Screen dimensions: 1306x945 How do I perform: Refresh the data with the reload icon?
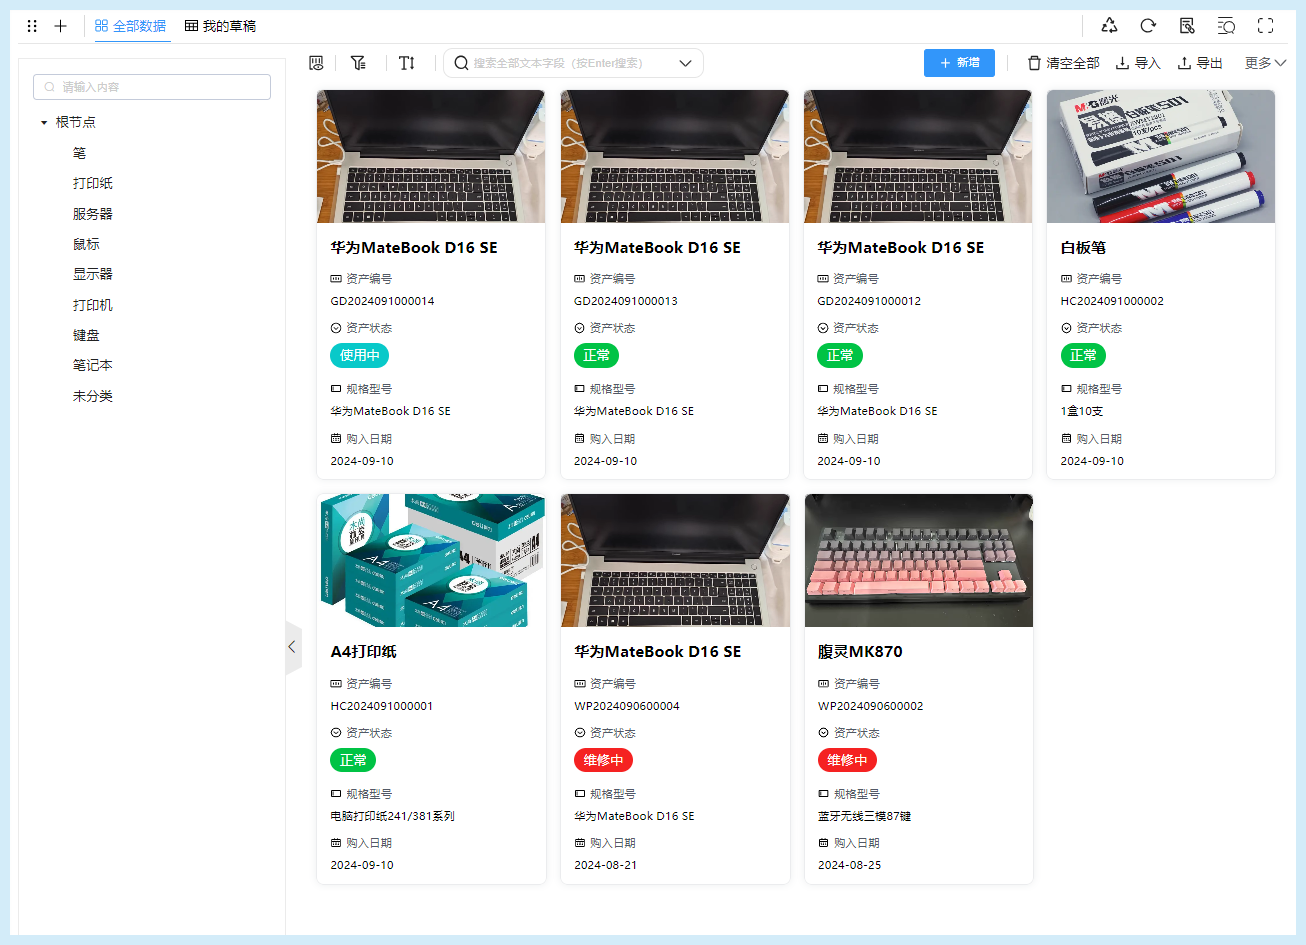pos(1148,26)
